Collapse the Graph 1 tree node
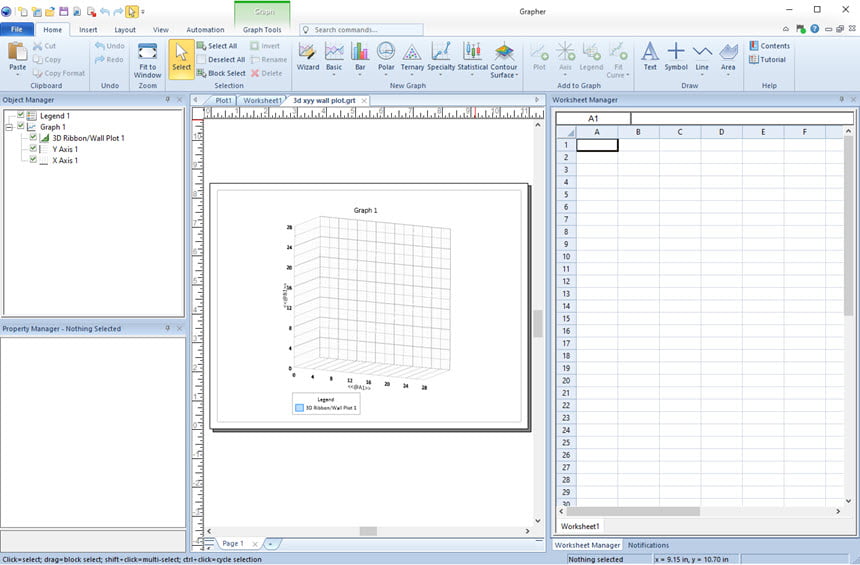This screenshot has width=860, height=565. pyautogui.click(x=9, y=127)
